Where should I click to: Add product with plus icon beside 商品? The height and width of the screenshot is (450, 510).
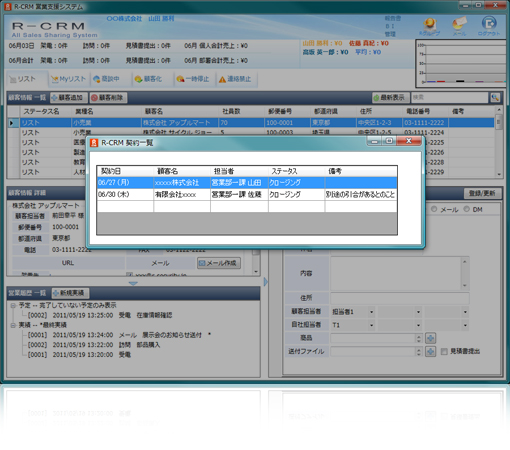pyautogui.click(x=431, y=338)
